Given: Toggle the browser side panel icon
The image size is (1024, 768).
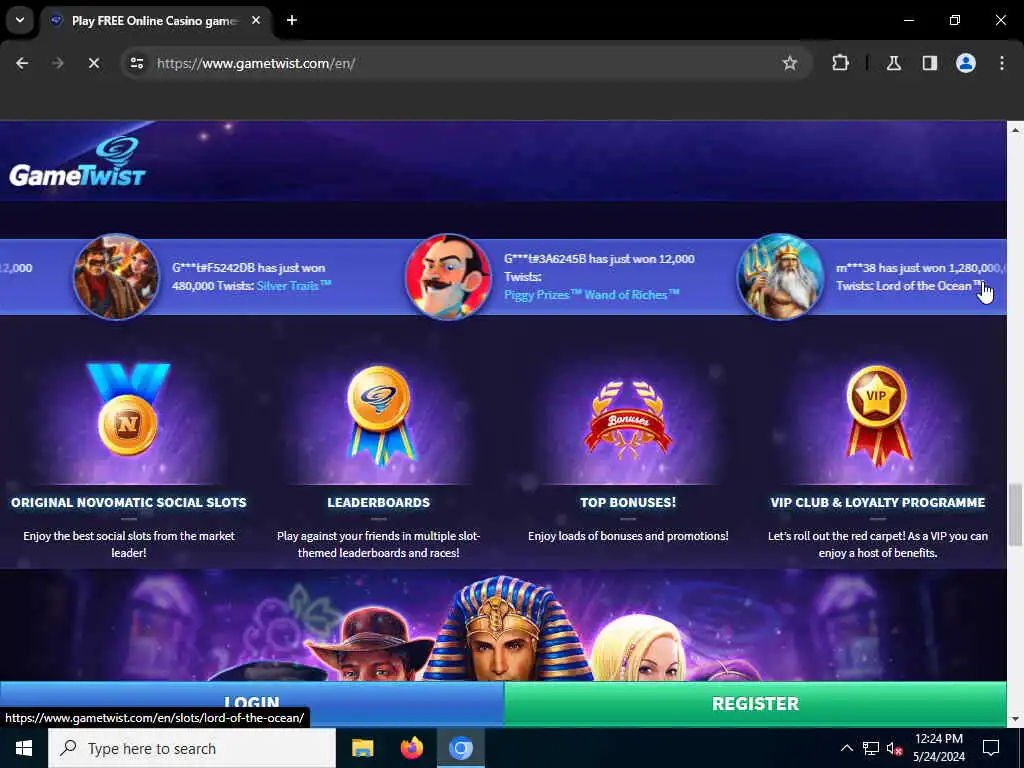Looking at the screenshot, I should tap(930, 63).
